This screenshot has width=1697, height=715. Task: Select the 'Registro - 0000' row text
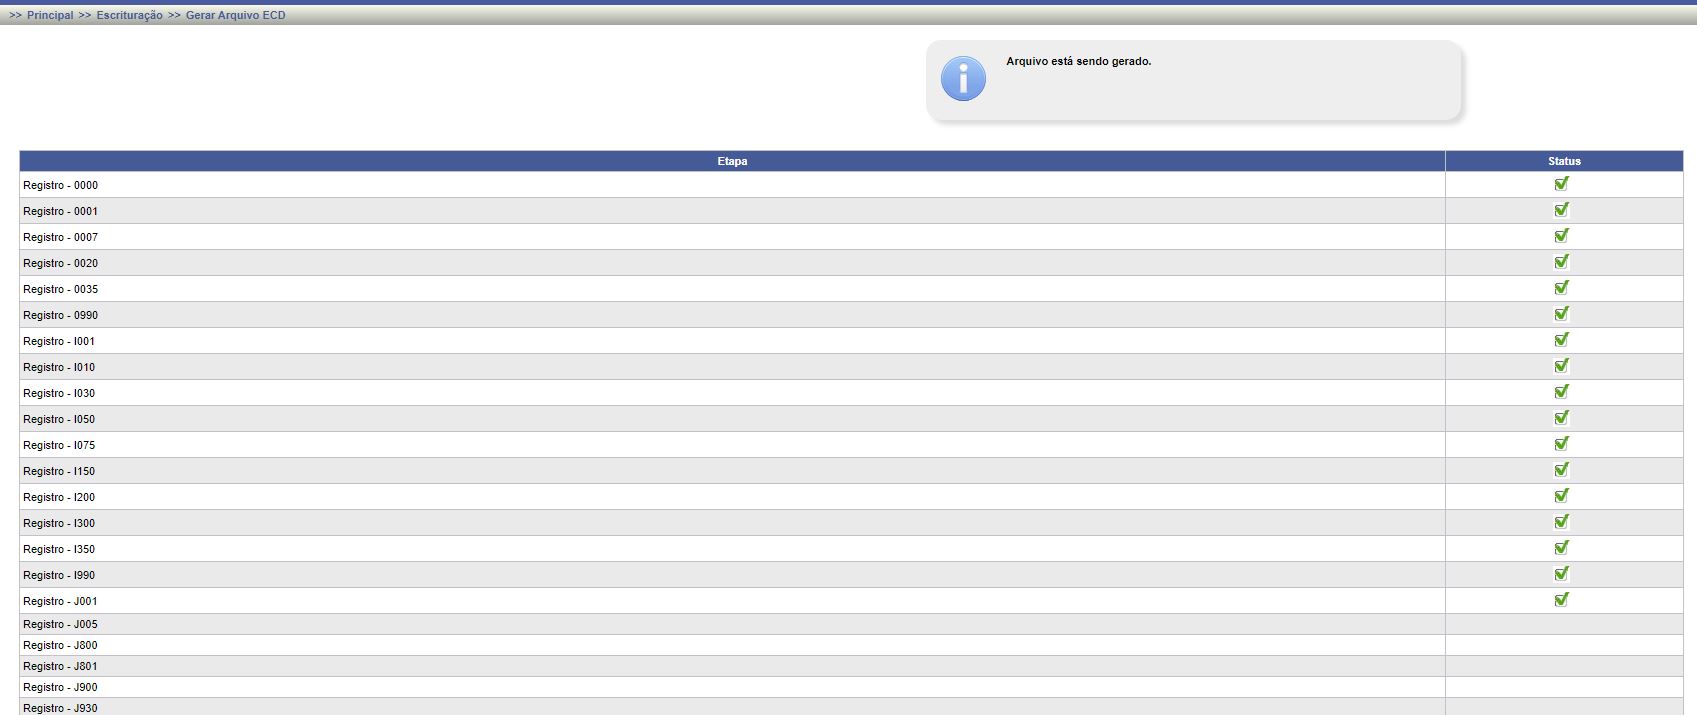coord(60,185)
